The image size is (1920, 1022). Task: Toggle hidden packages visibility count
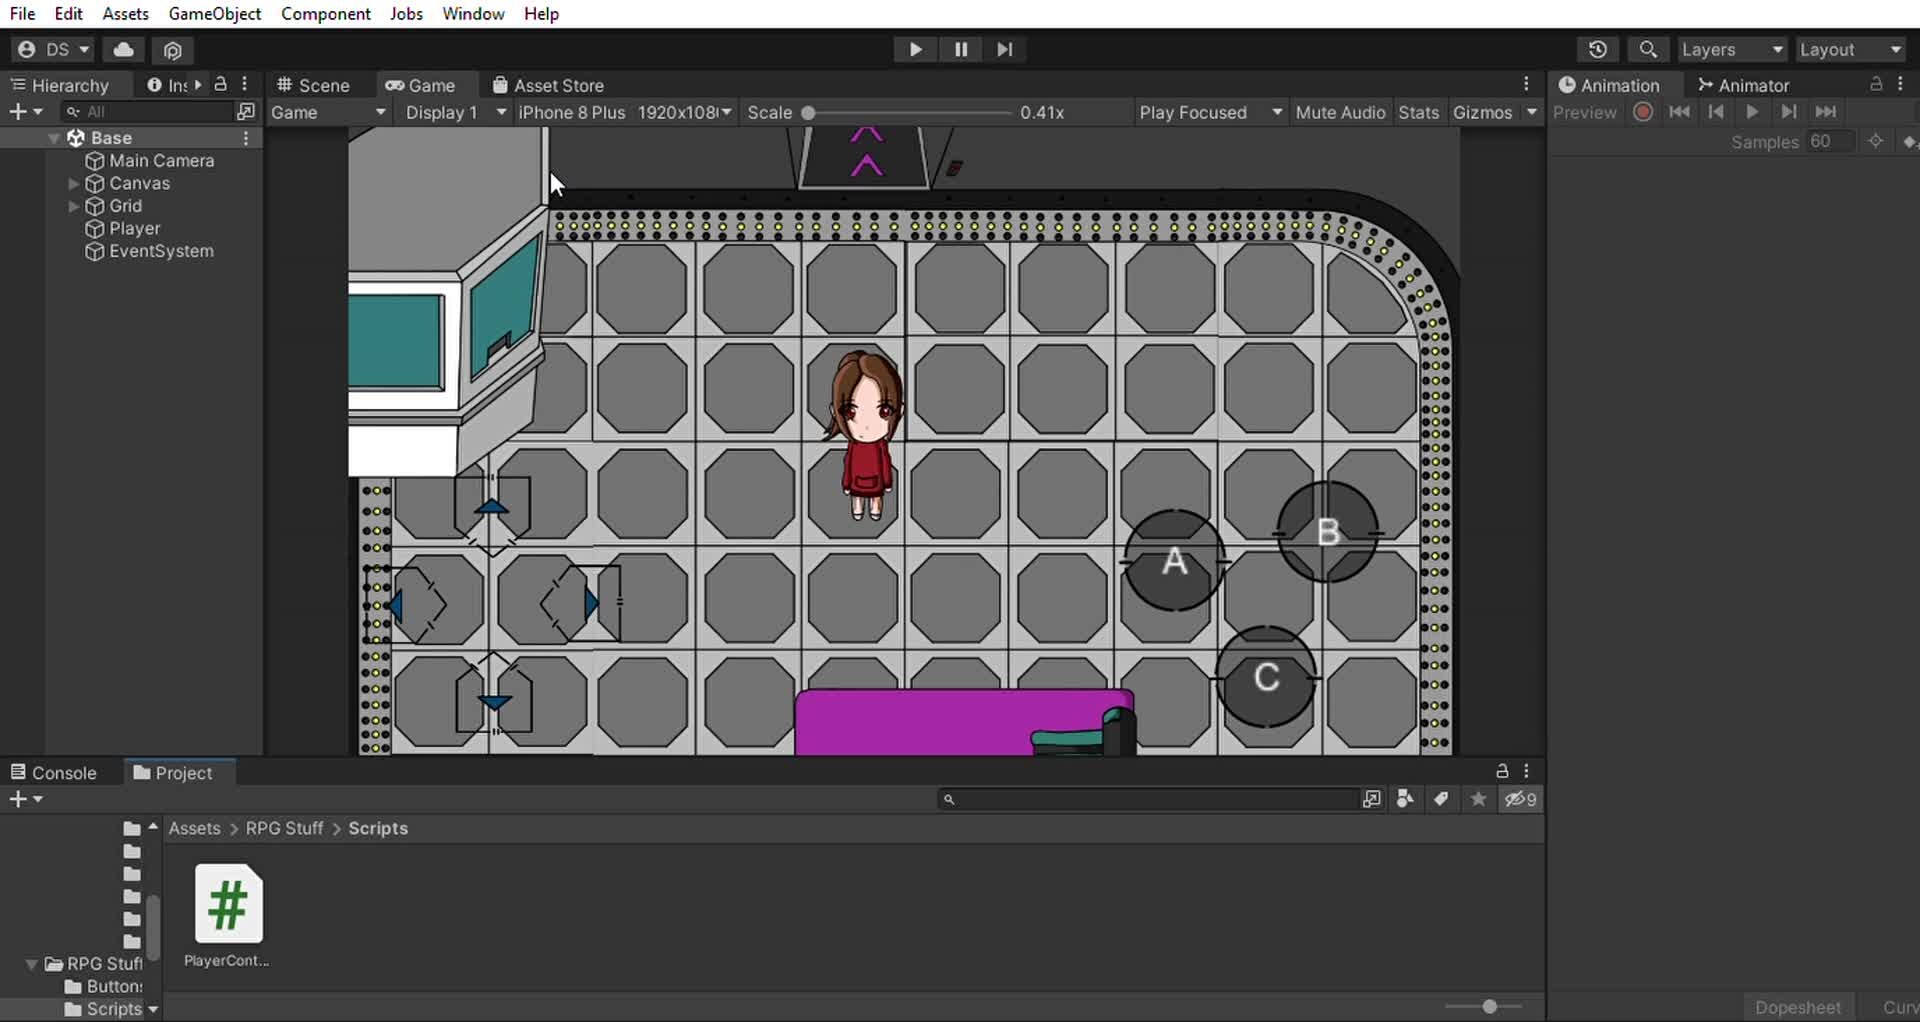(x=1521, y=799)
